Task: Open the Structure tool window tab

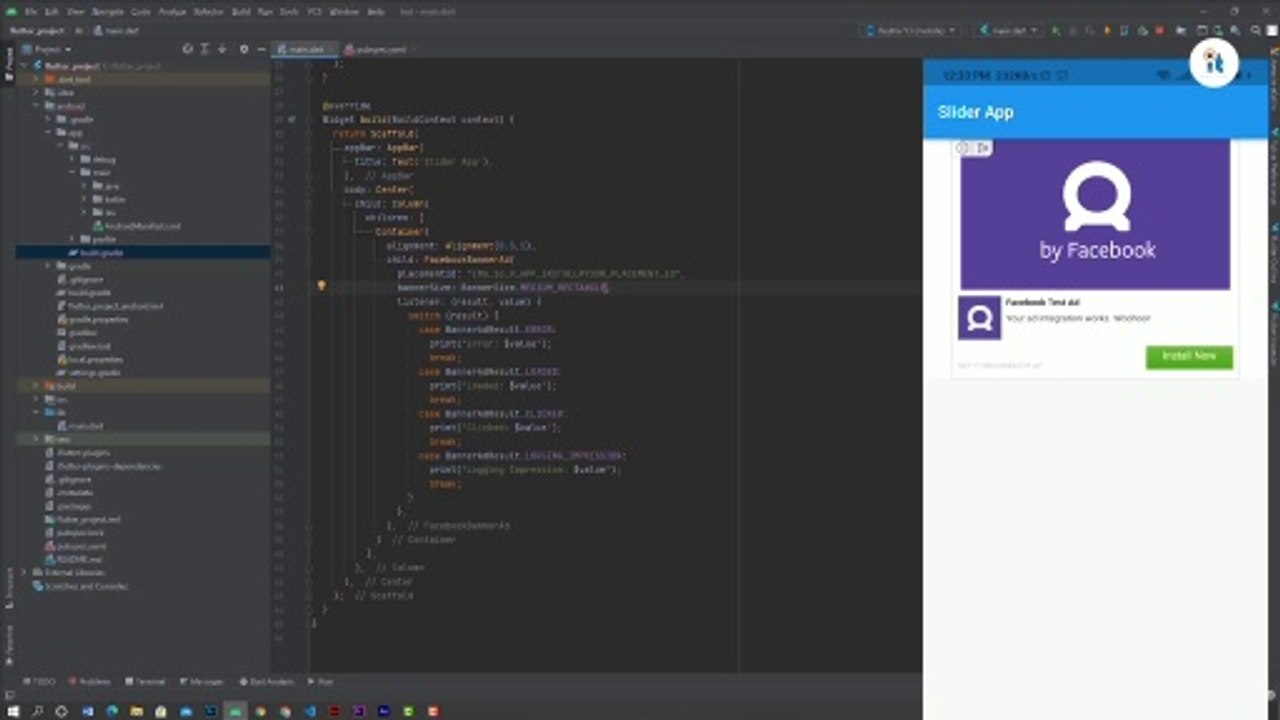Action: (8, 588)
